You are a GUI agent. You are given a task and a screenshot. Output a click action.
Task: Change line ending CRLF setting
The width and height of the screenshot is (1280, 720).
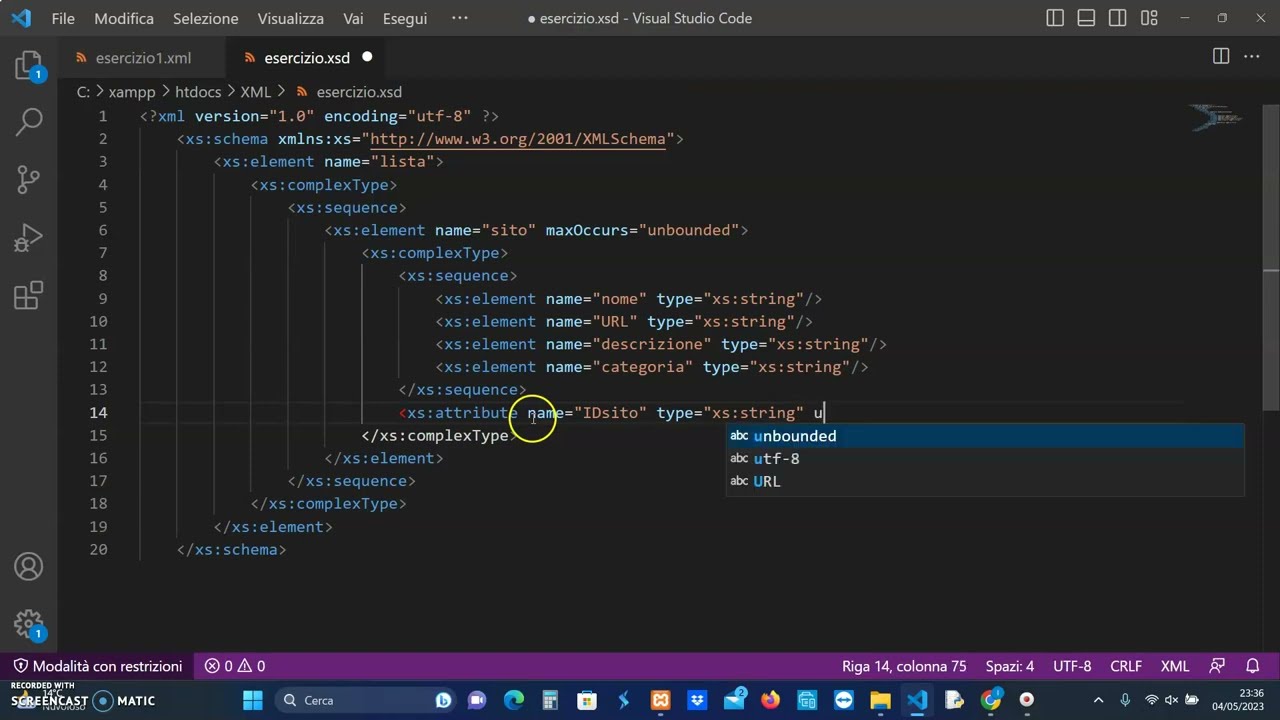click(x=1126, y=666)
